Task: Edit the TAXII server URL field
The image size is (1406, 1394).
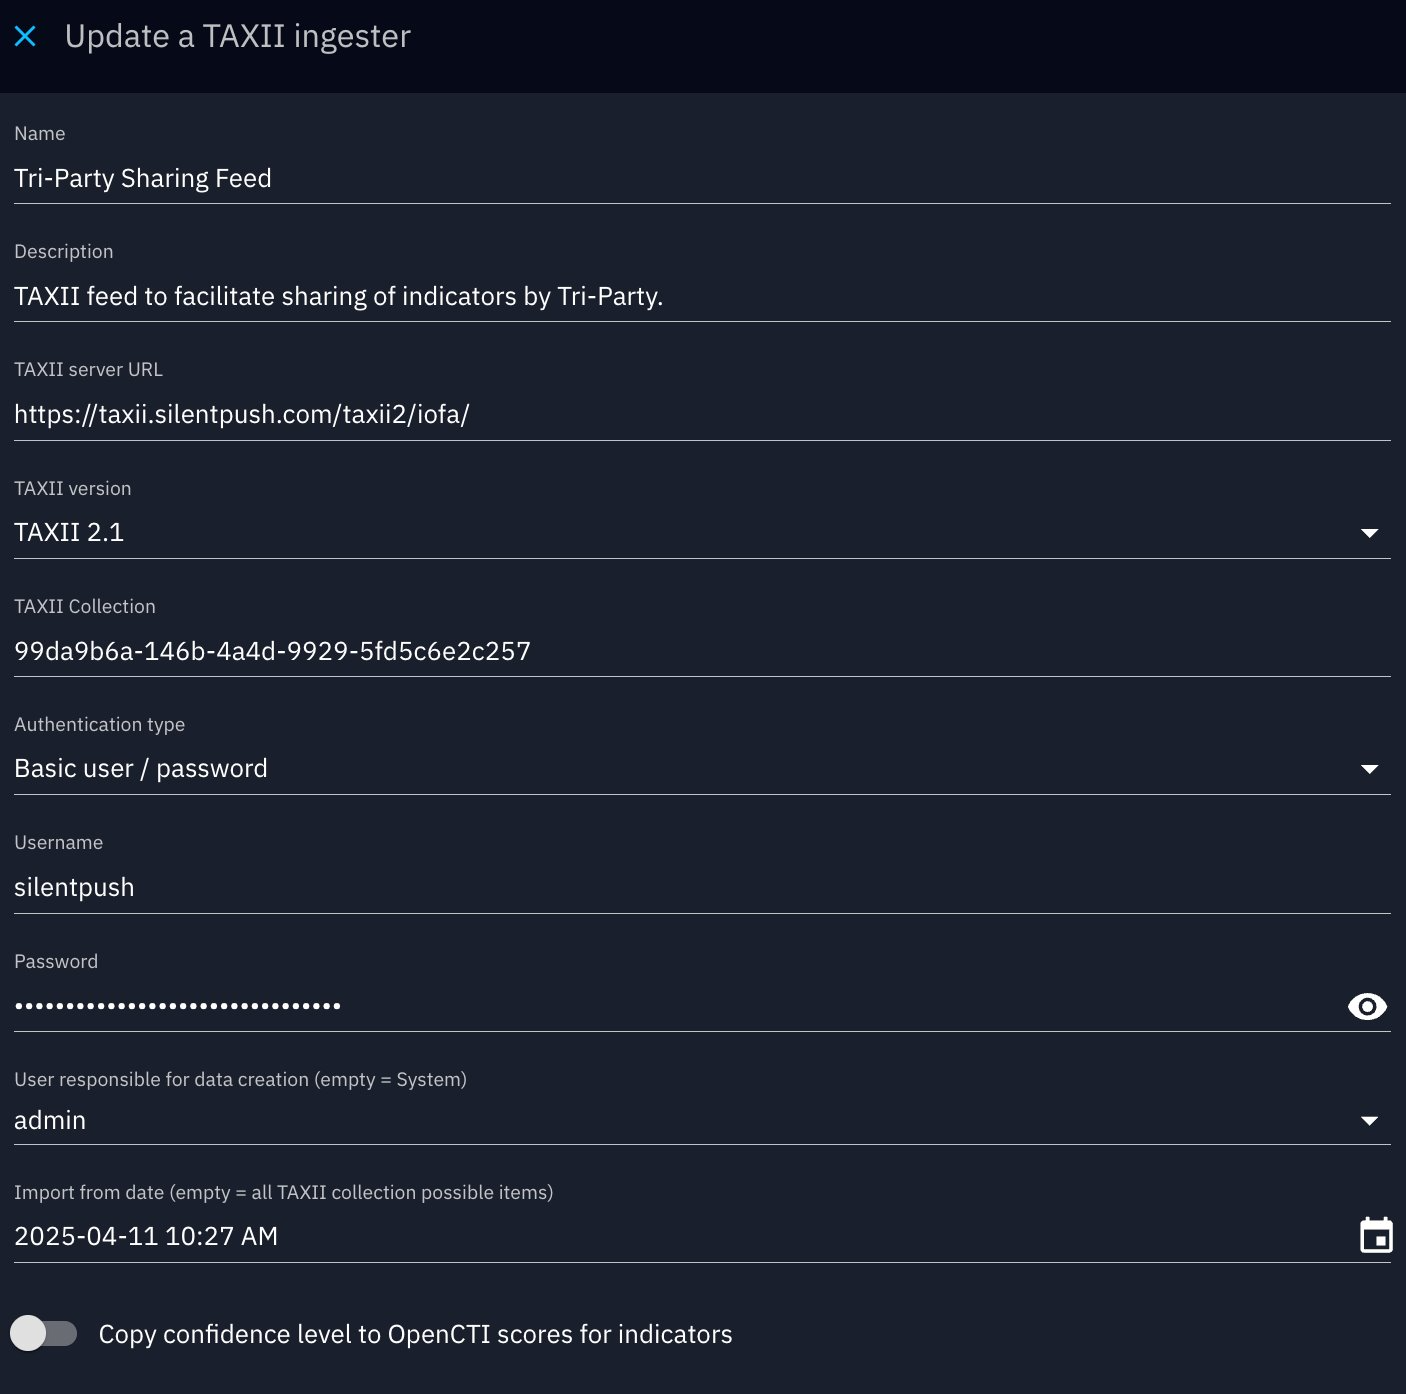Action: pos(702,414)
